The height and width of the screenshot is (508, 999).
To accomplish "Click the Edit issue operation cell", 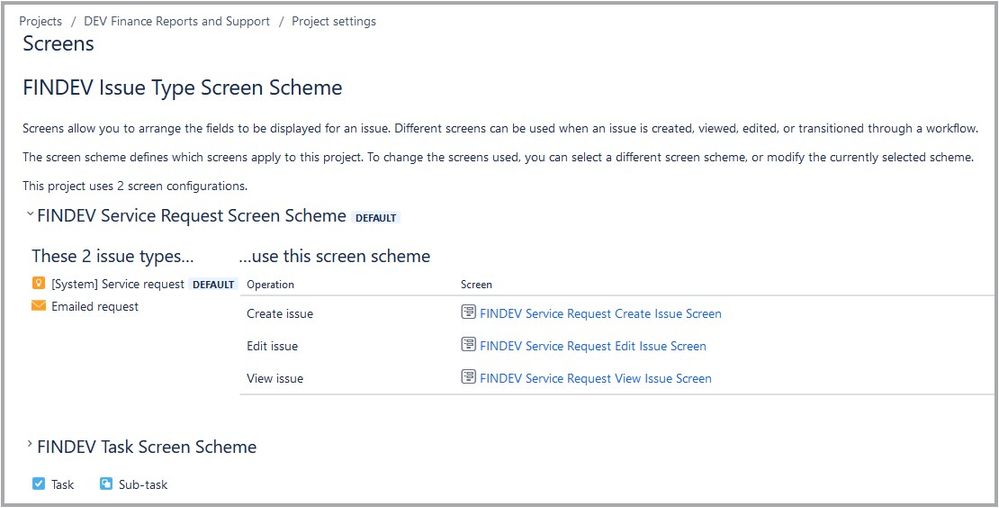I will pyautogui.click(x=272, y=346).
